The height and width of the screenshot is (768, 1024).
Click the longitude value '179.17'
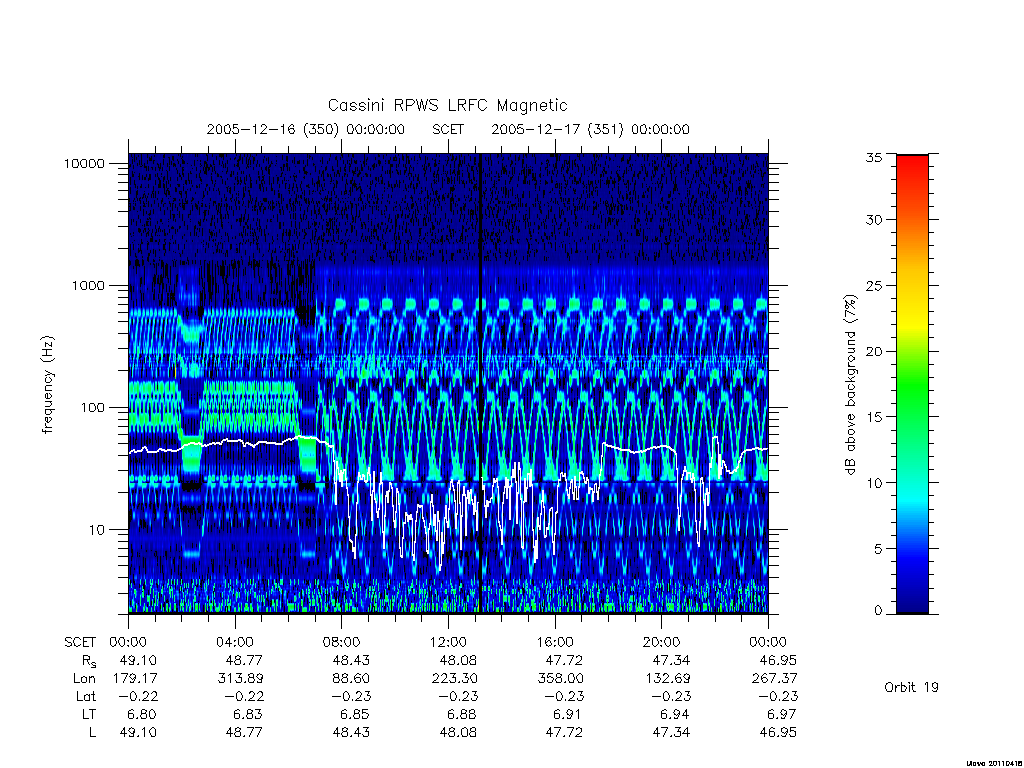click(x=135, y=679)
